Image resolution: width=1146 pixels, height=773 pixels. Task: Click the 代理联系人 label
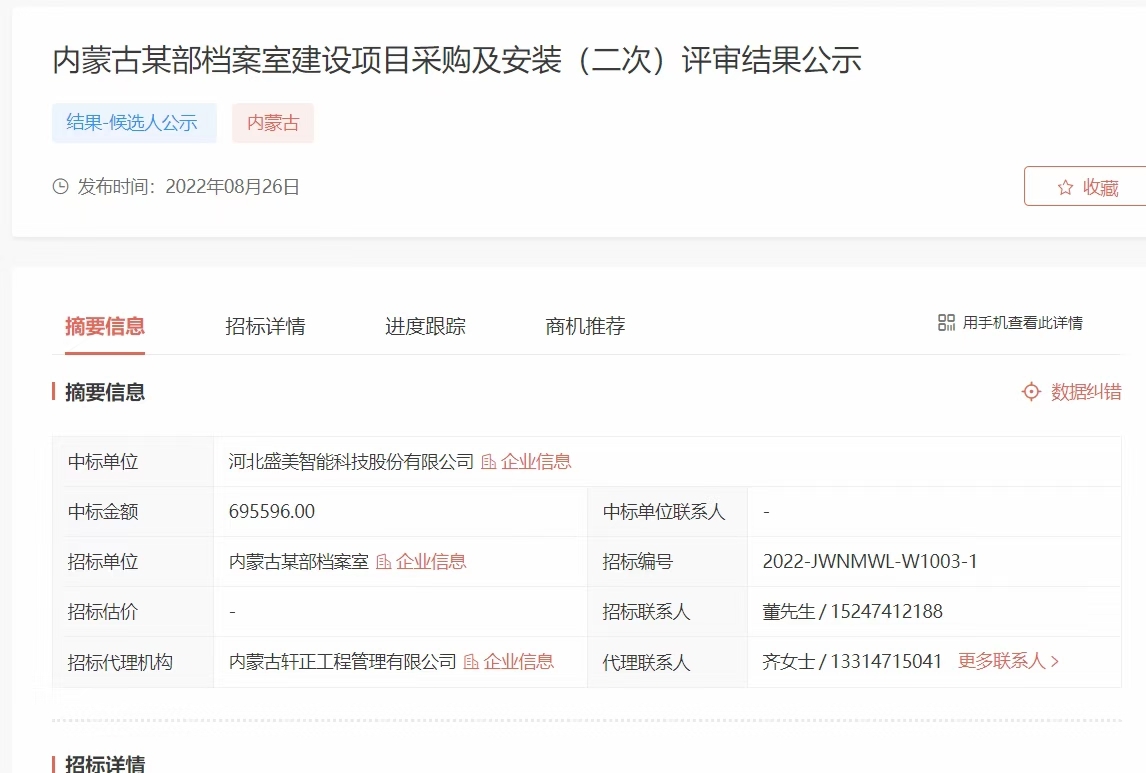pyautogui.click(x=646, y=662)
